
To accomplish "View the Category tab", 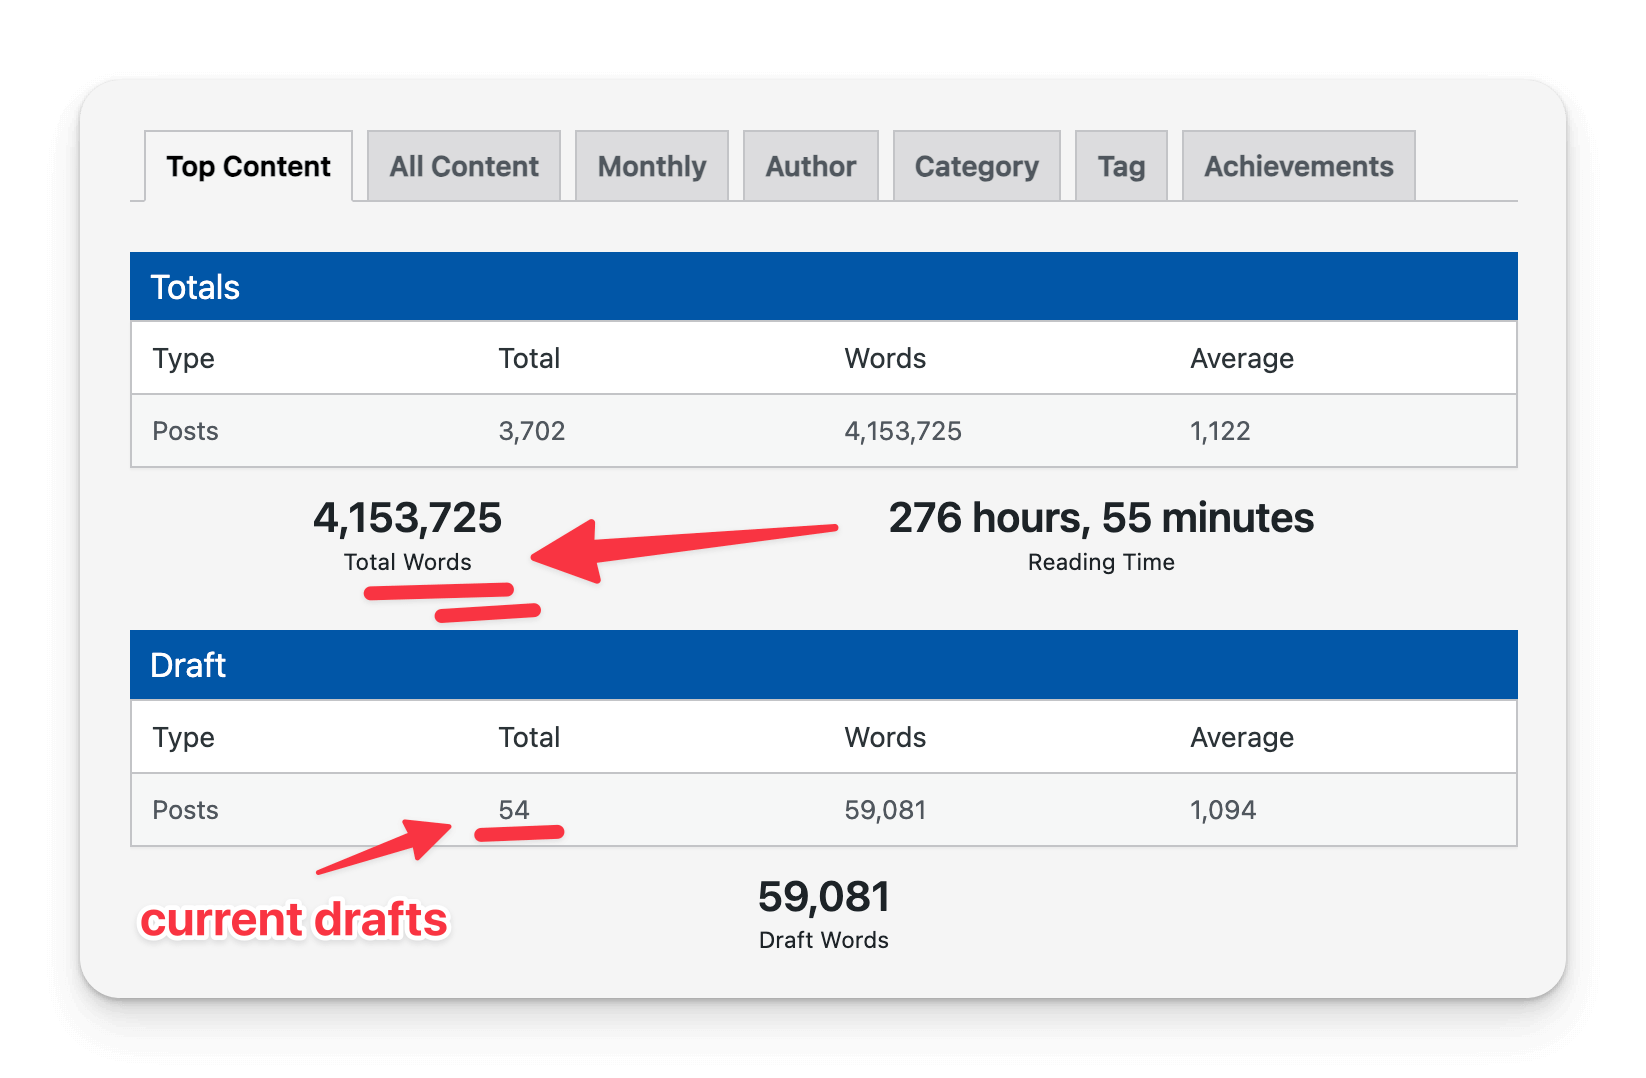I will pyautogui.click(x=976, y=166).
